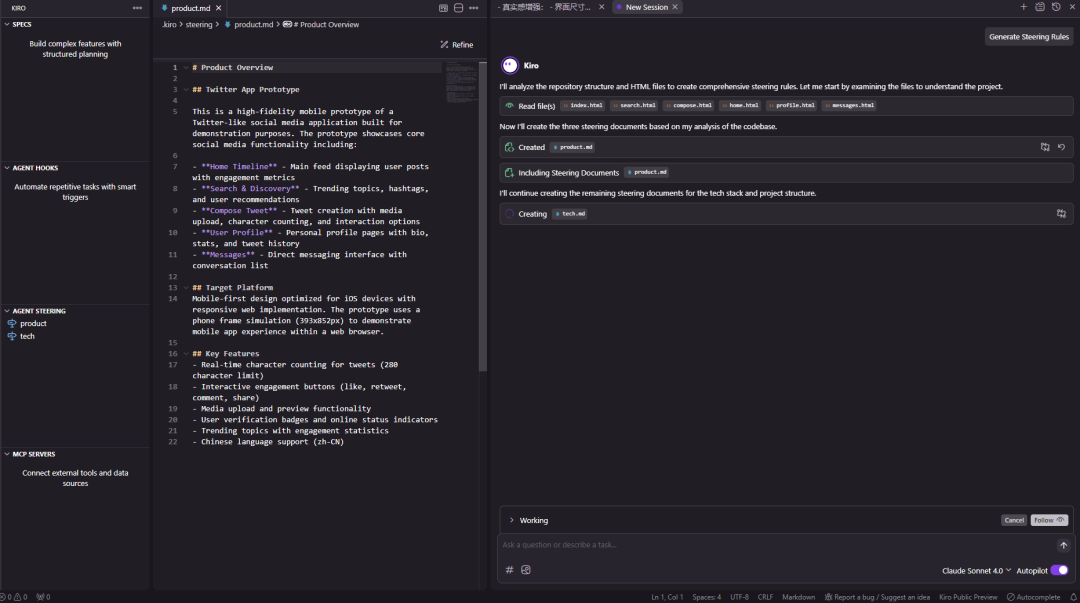This screenshot has width=1080, height=603.
Task: View changes icon on Created product.md row
Action: [x=1045, y=147]
